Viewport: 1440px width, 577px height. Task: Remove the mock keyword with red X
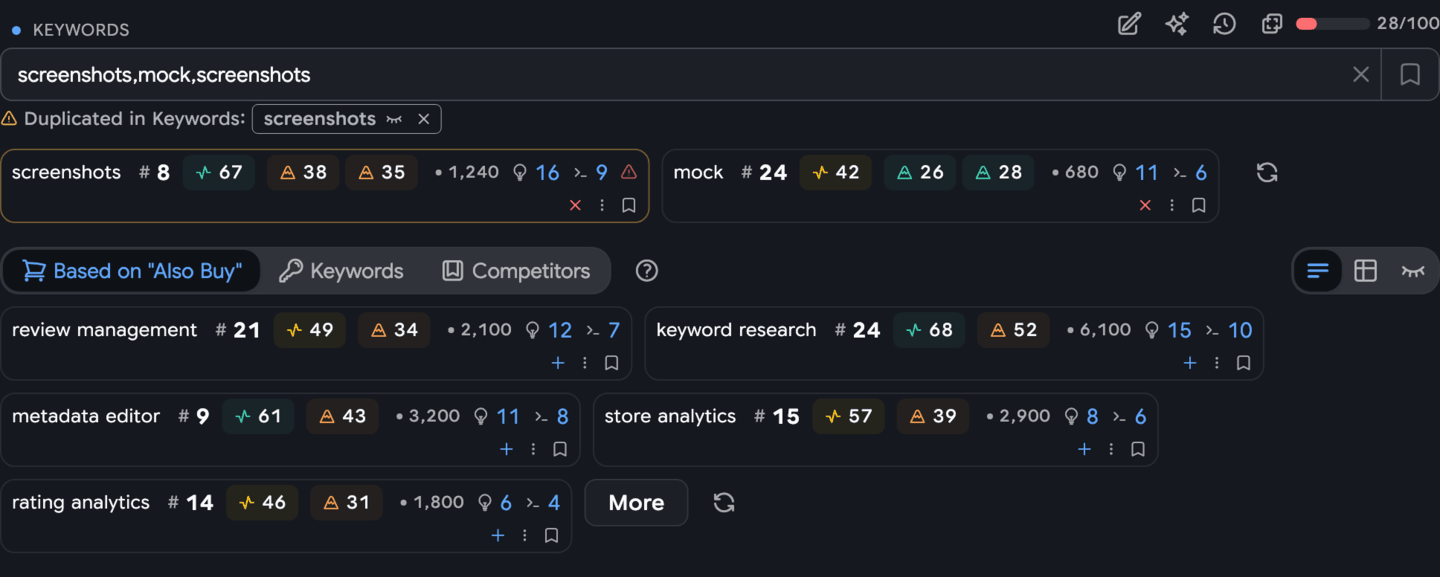tap(1145, 205)
